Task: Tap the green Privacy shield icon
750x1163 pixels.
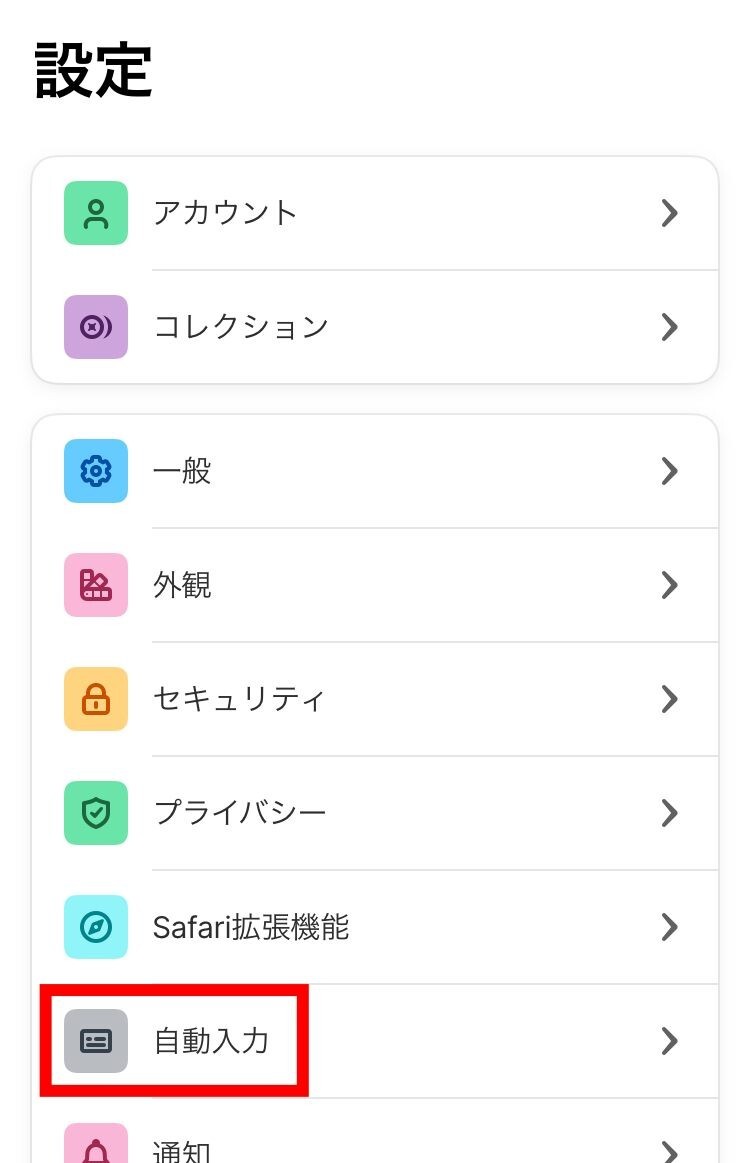Action: pyautogui.click(x=96, y=813)
